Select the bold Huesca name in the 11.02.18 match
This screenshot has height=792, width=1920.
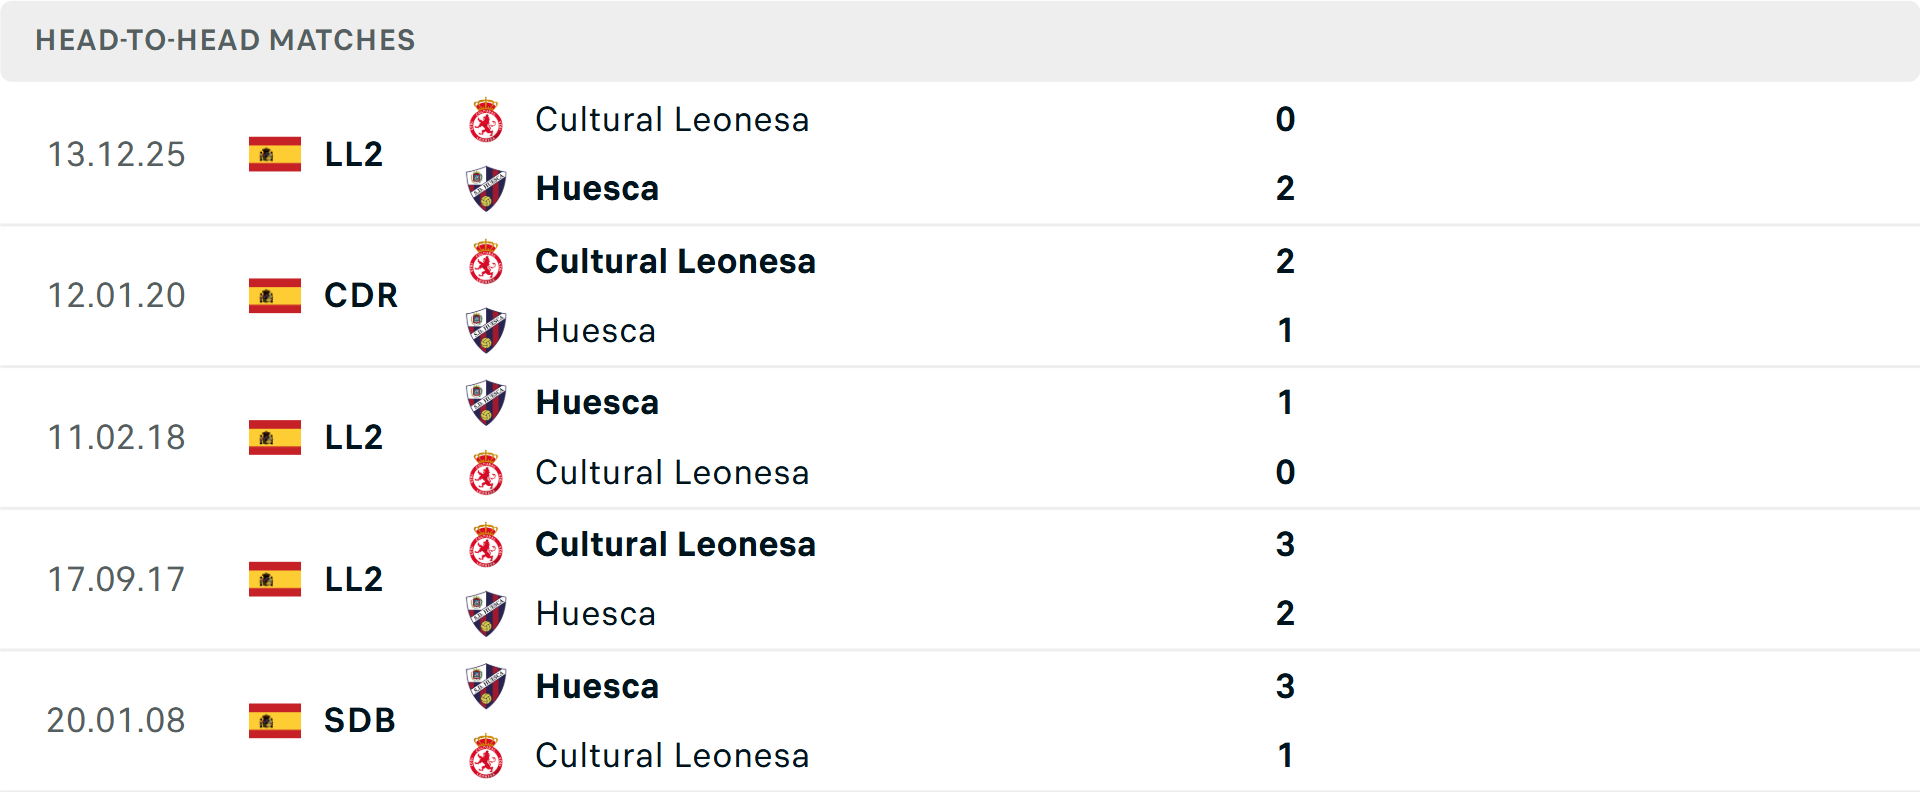597,402
